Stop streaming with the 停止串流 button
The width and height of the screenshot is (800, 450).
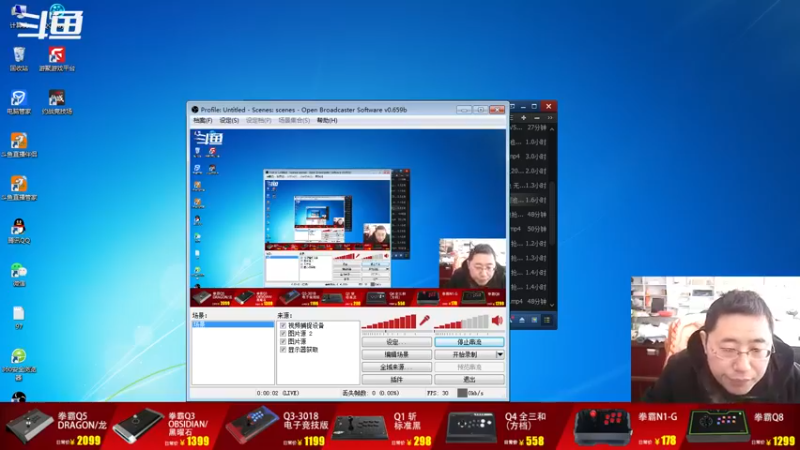[x=469, y=342]
